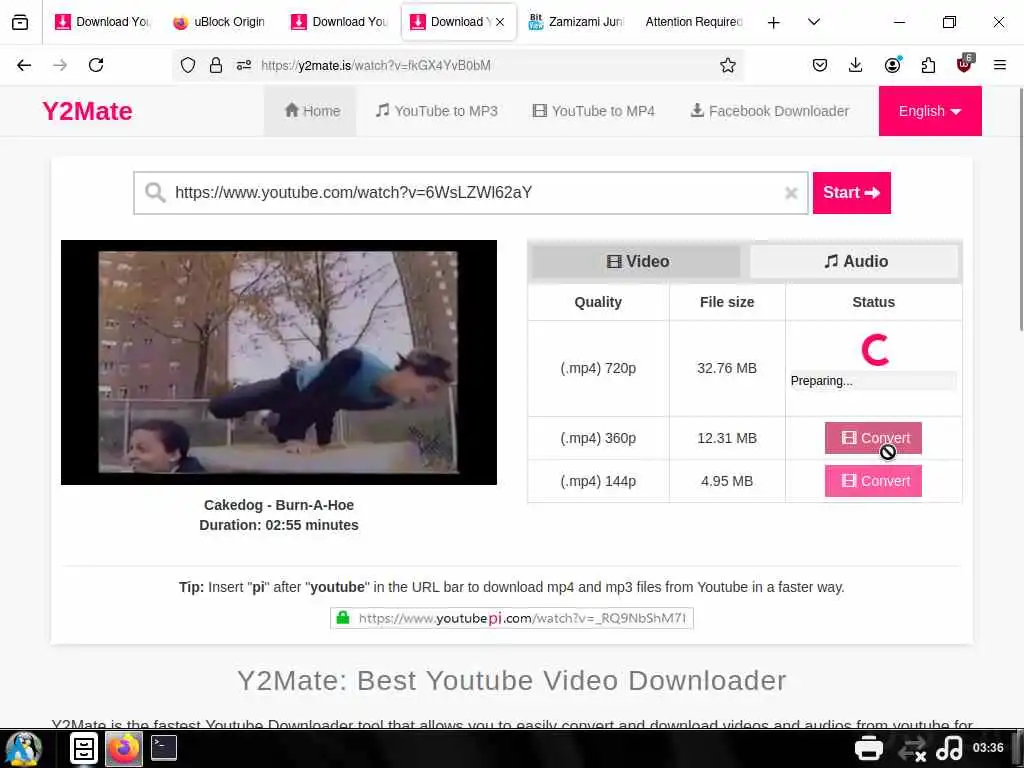The height and width of the screenshot is (768, 1024).
Task: Reload the page with the refresh icon
Action: [x=96, y=65]
